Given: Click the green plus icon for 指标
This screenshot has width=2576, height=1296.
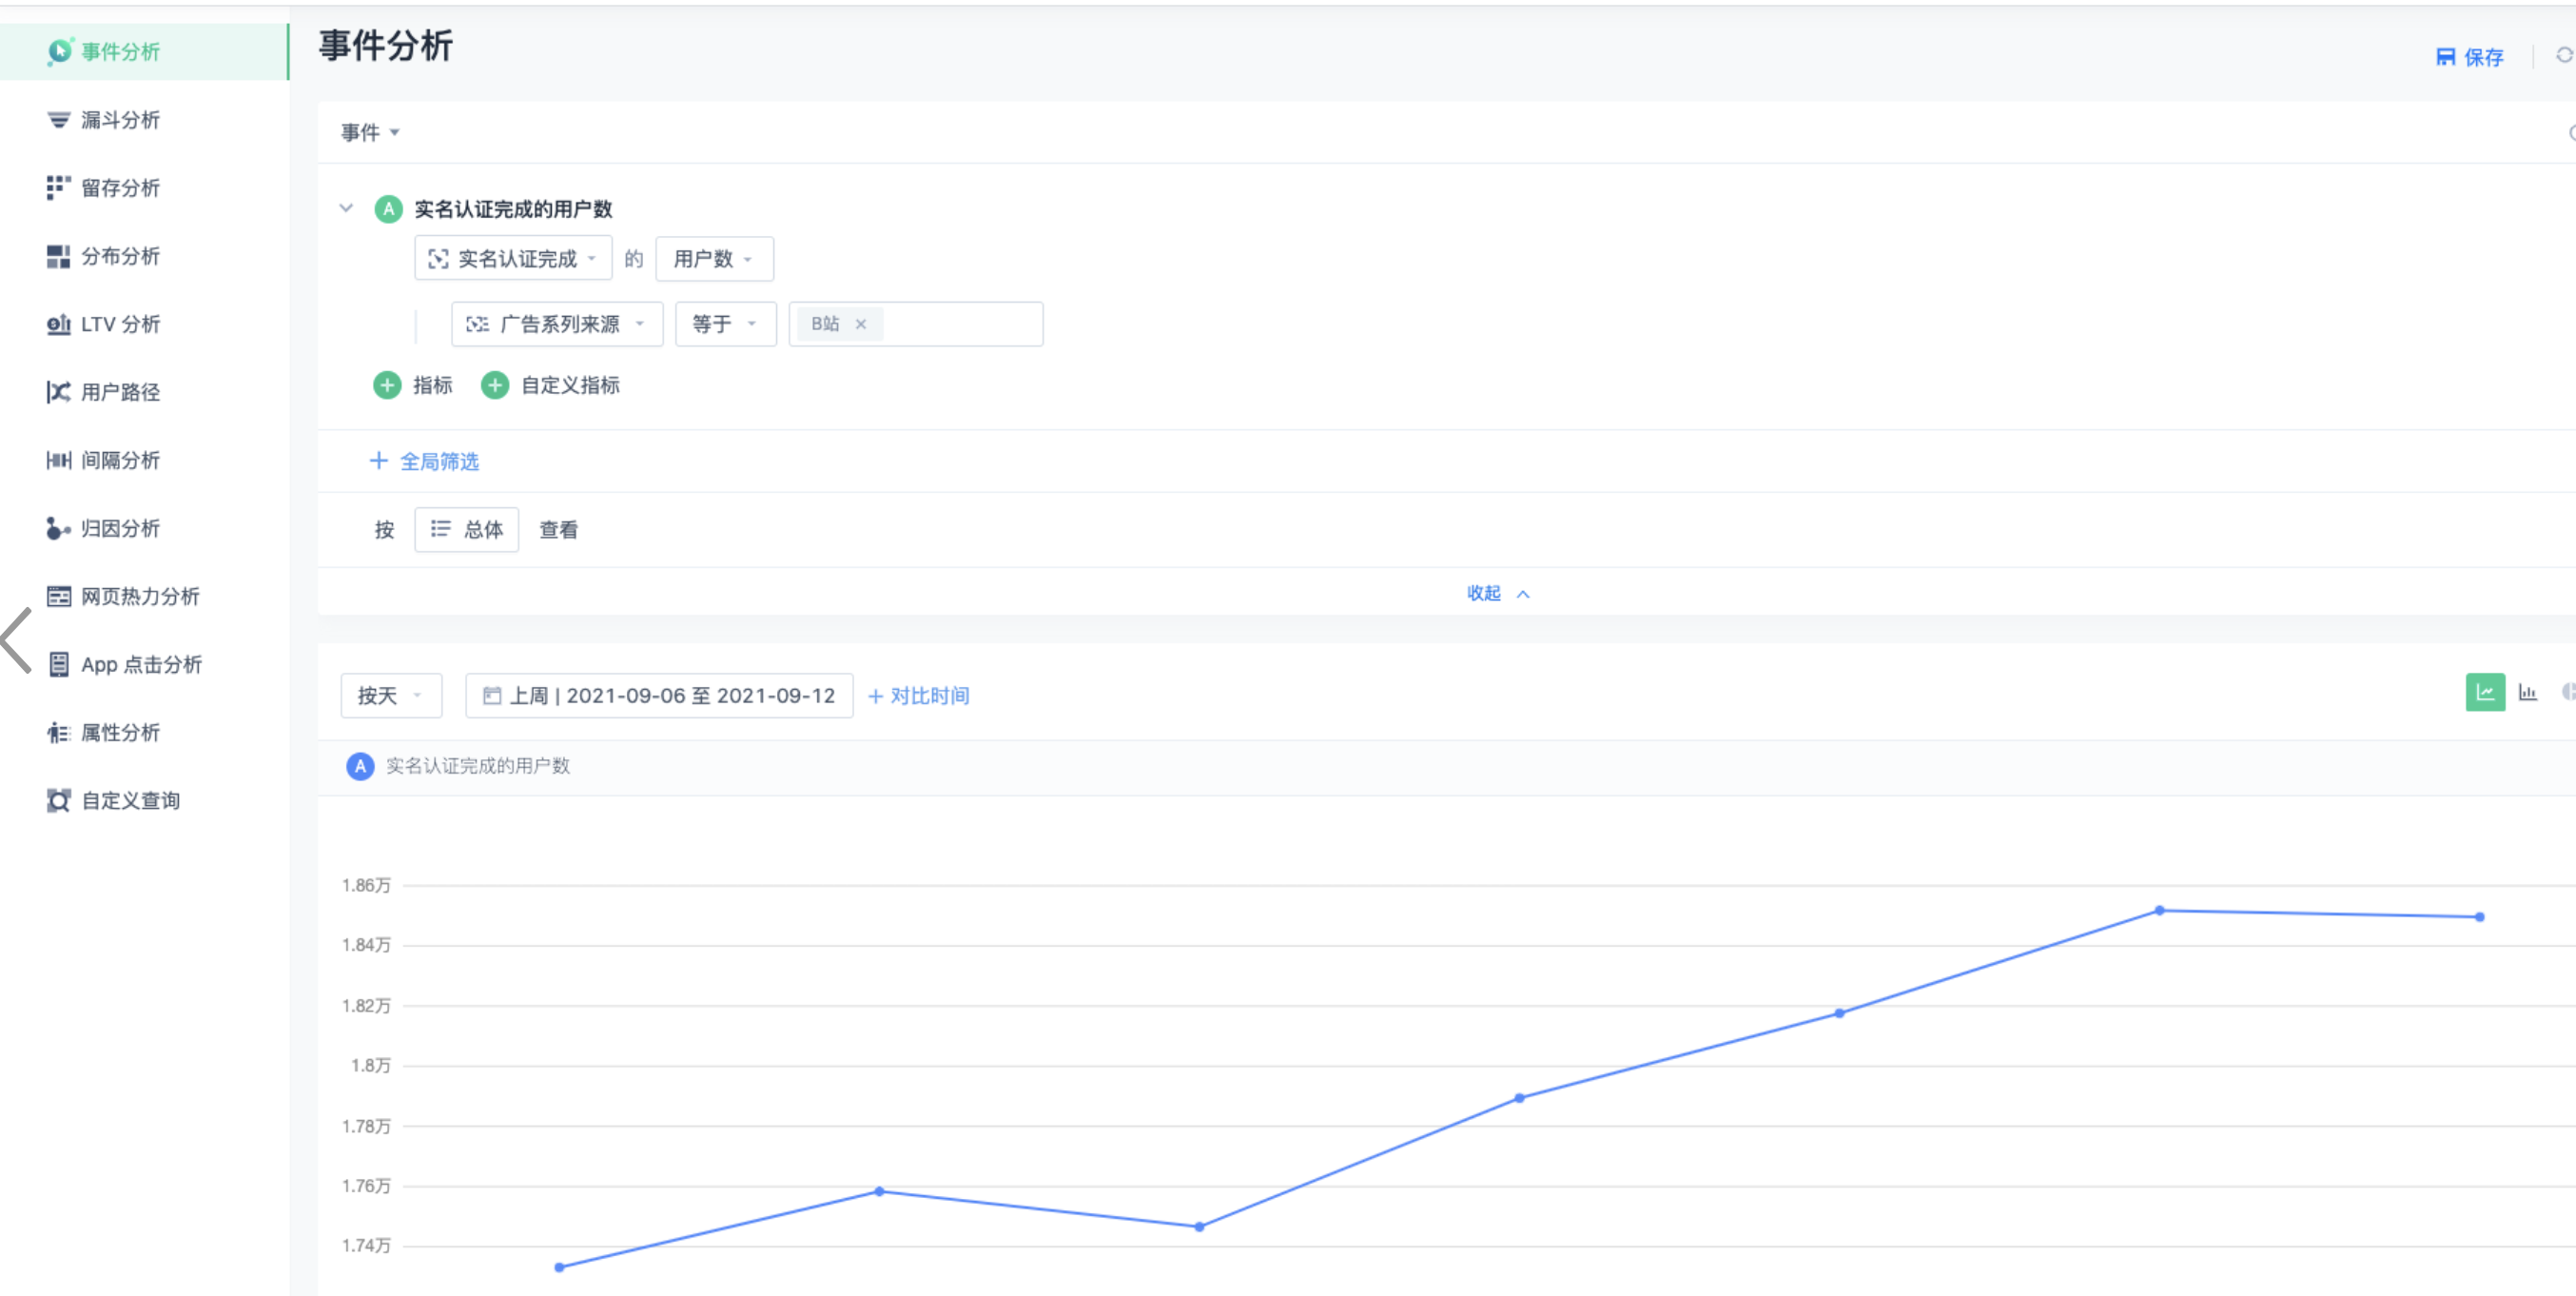Looking at the screenshot, I should pyautogui.click(x=387, y=385).
